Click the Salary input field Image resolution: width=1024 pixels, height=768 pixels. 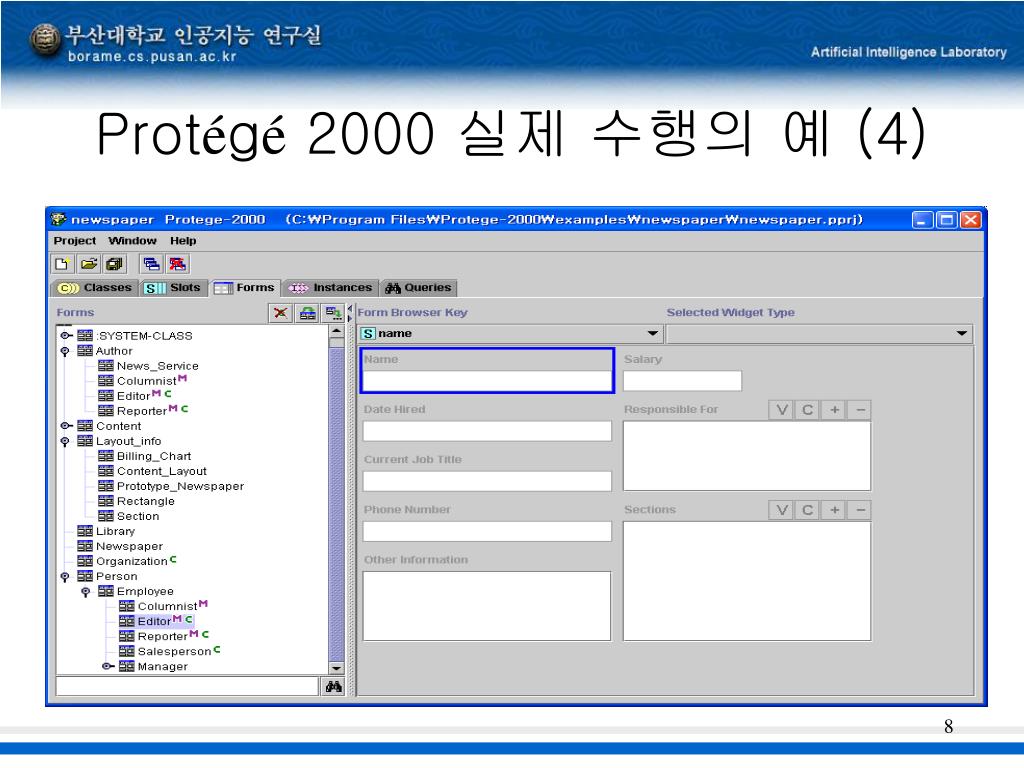pyautogui.click(x=682, y=381)
